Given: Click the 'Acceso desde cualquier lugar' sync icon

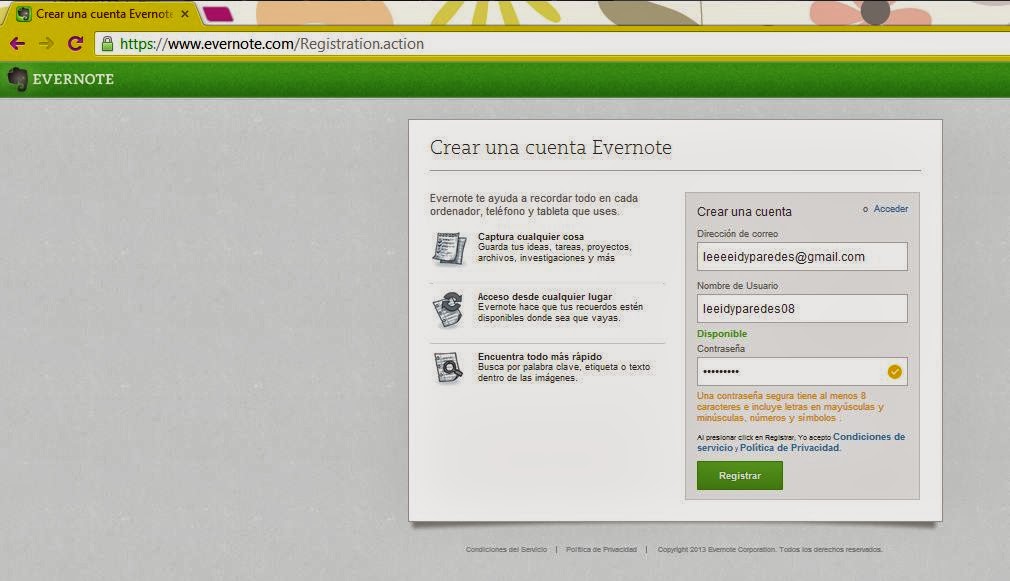Looking at the screenshot, I should 448,309.
